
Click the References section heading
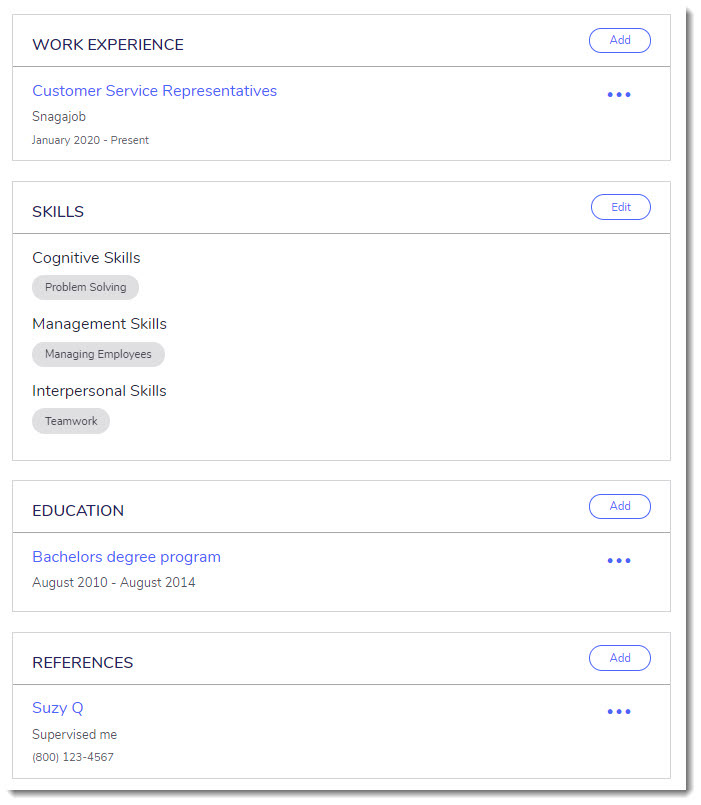pos(82,663)
